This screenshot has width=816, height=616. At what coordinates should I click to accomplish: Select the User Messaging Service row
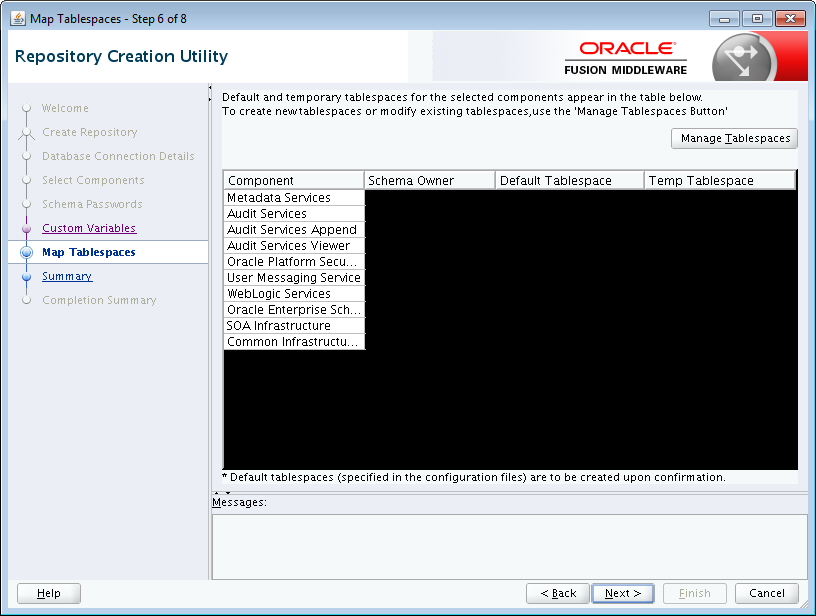[293, 277]
